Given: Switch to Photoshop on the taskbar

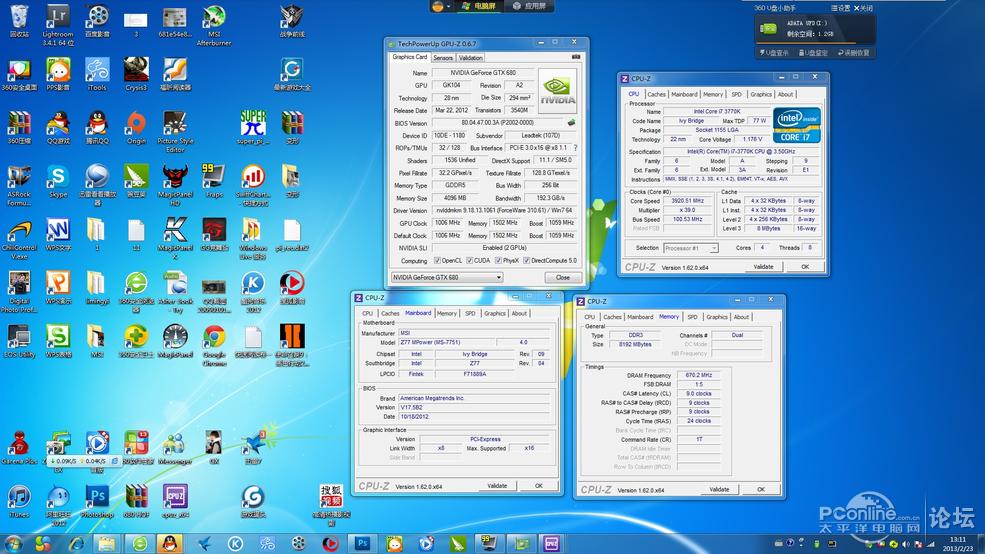Looking at the screenshot, I should 362,543.
